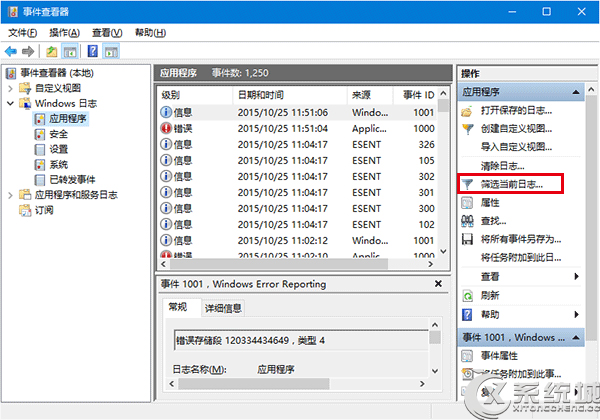The image size is (600, 420).
Task: Expand the 应用程序和服务日志 node
Action: (x=10, y=195)
